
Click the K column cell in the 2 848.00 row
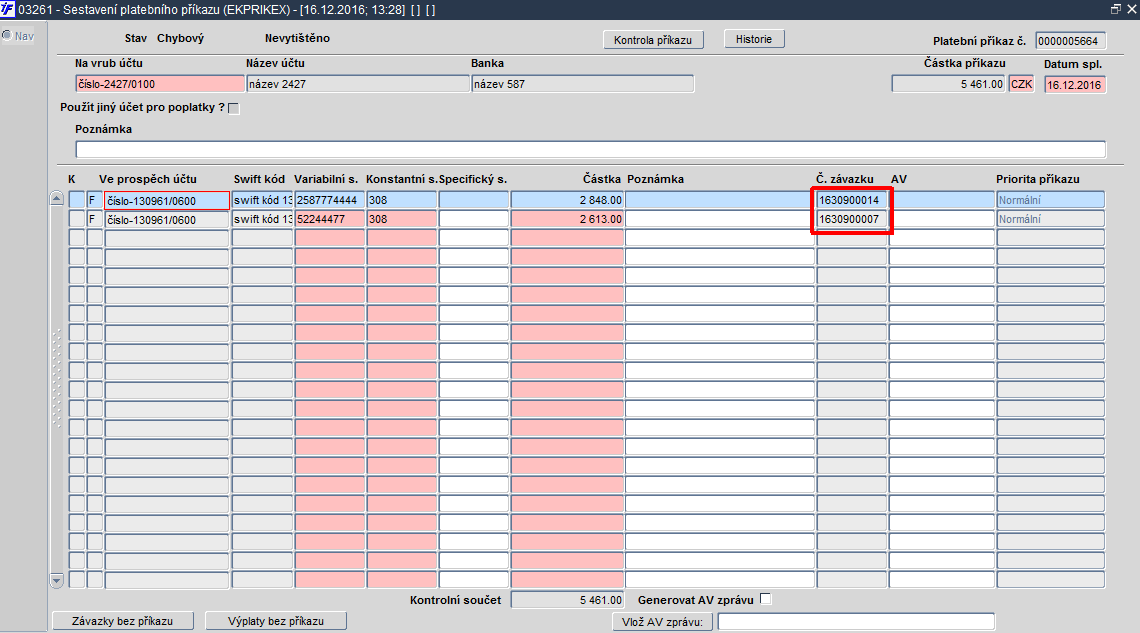click(x=76, y=199)
